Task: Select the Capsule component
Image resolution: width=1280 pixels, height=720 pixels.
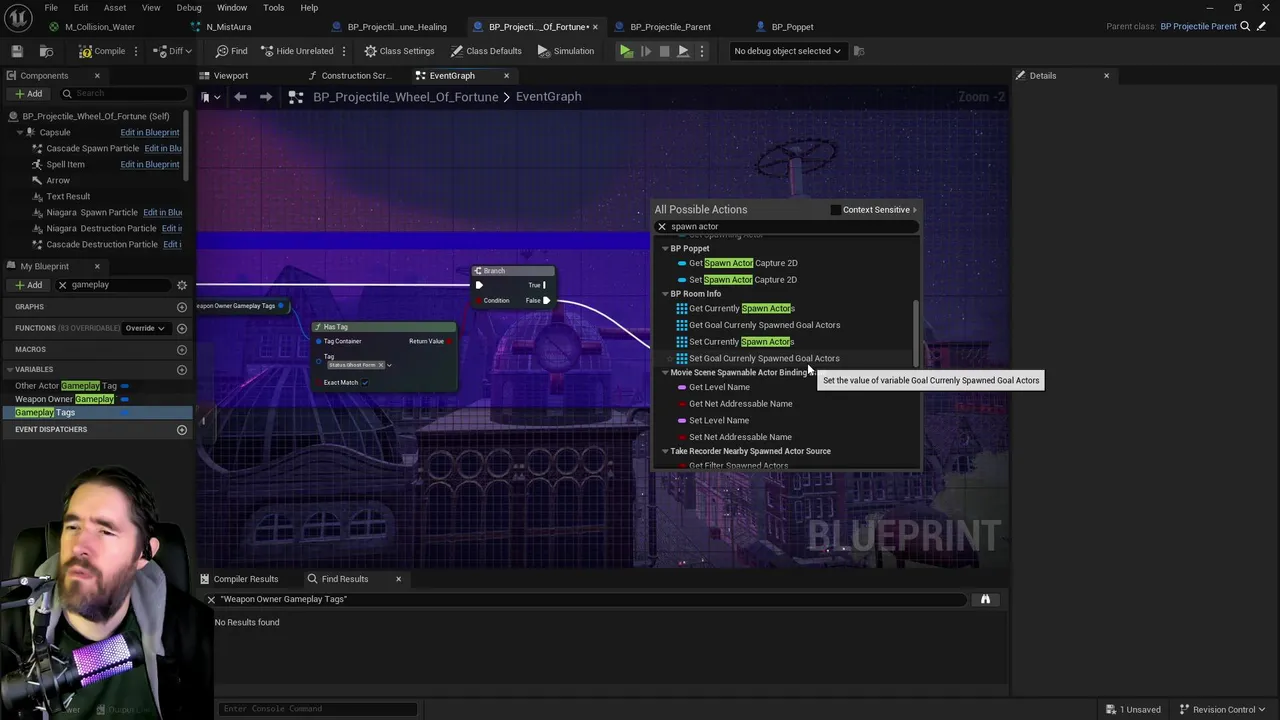Action: [x=55, y=132]
